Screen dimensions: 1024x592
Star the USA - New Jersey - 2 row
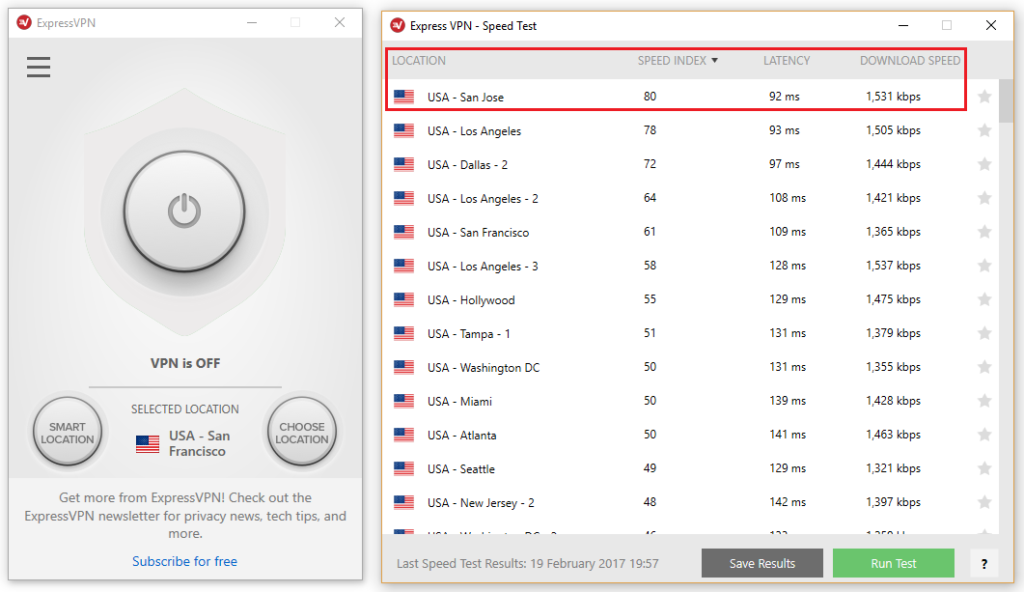(984, 502)
